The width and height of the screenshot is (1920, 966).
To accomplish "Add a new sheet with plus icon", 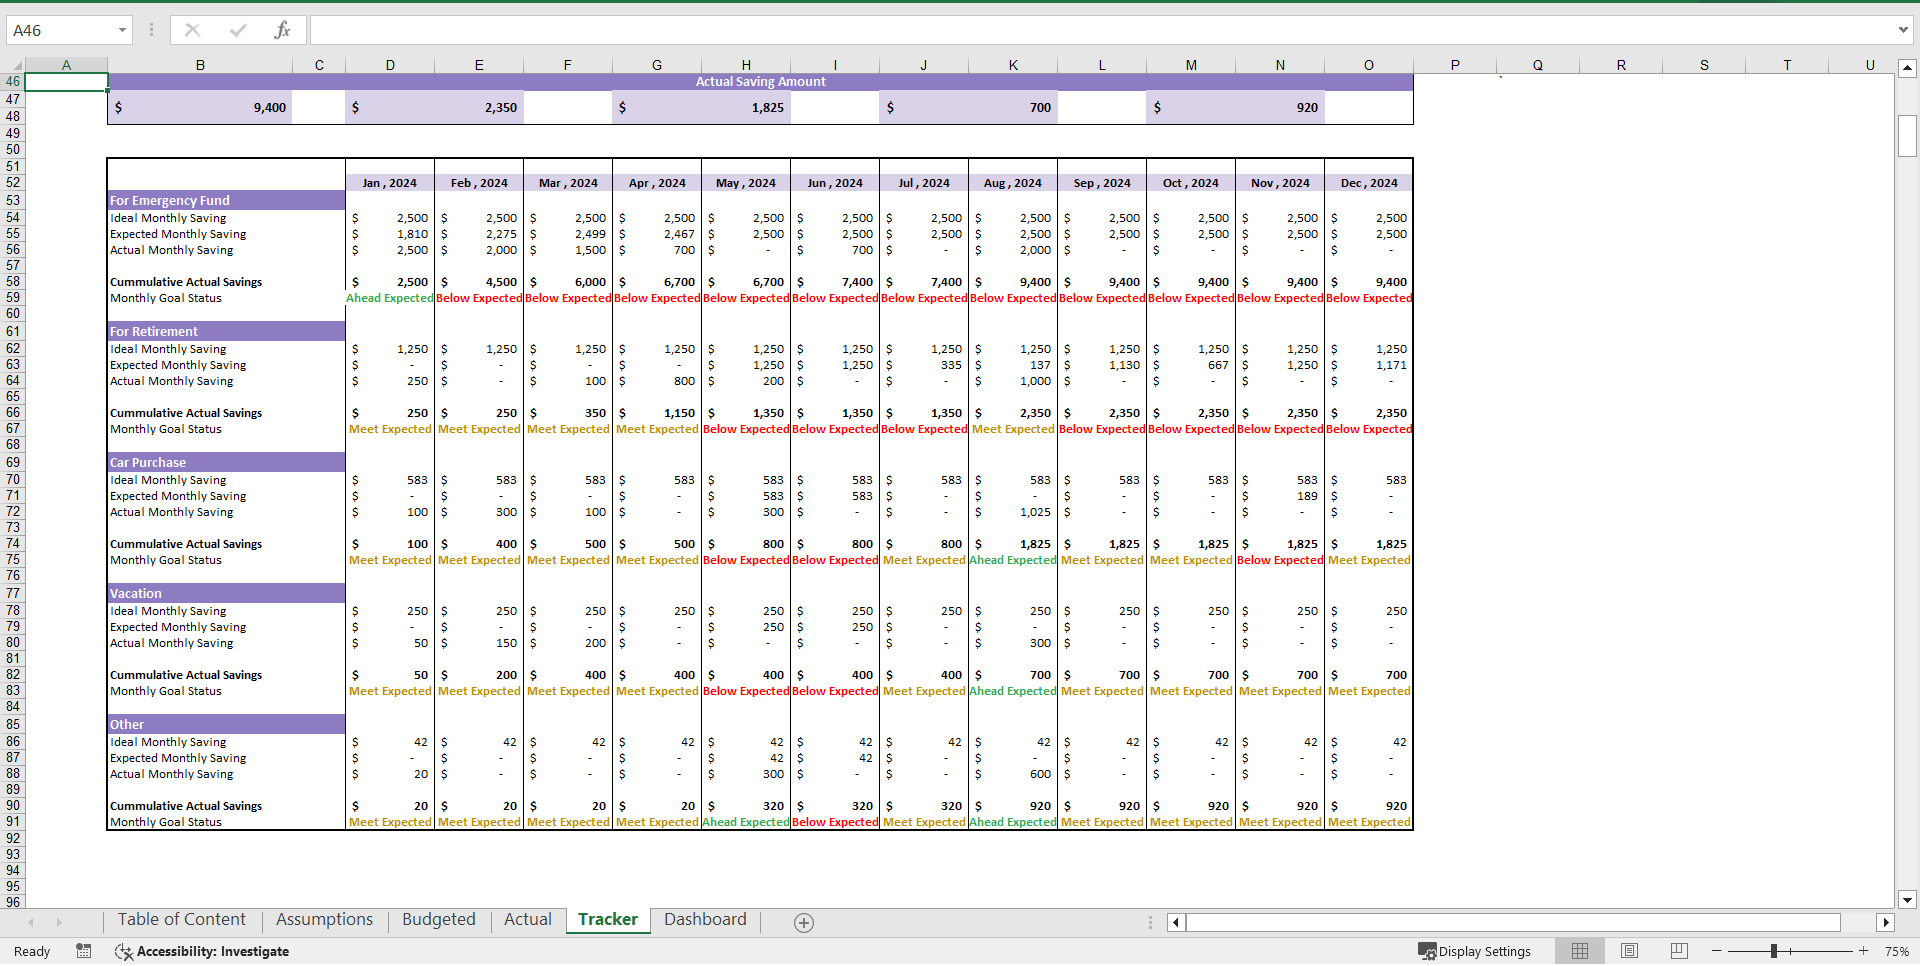I will click(804, 922).
